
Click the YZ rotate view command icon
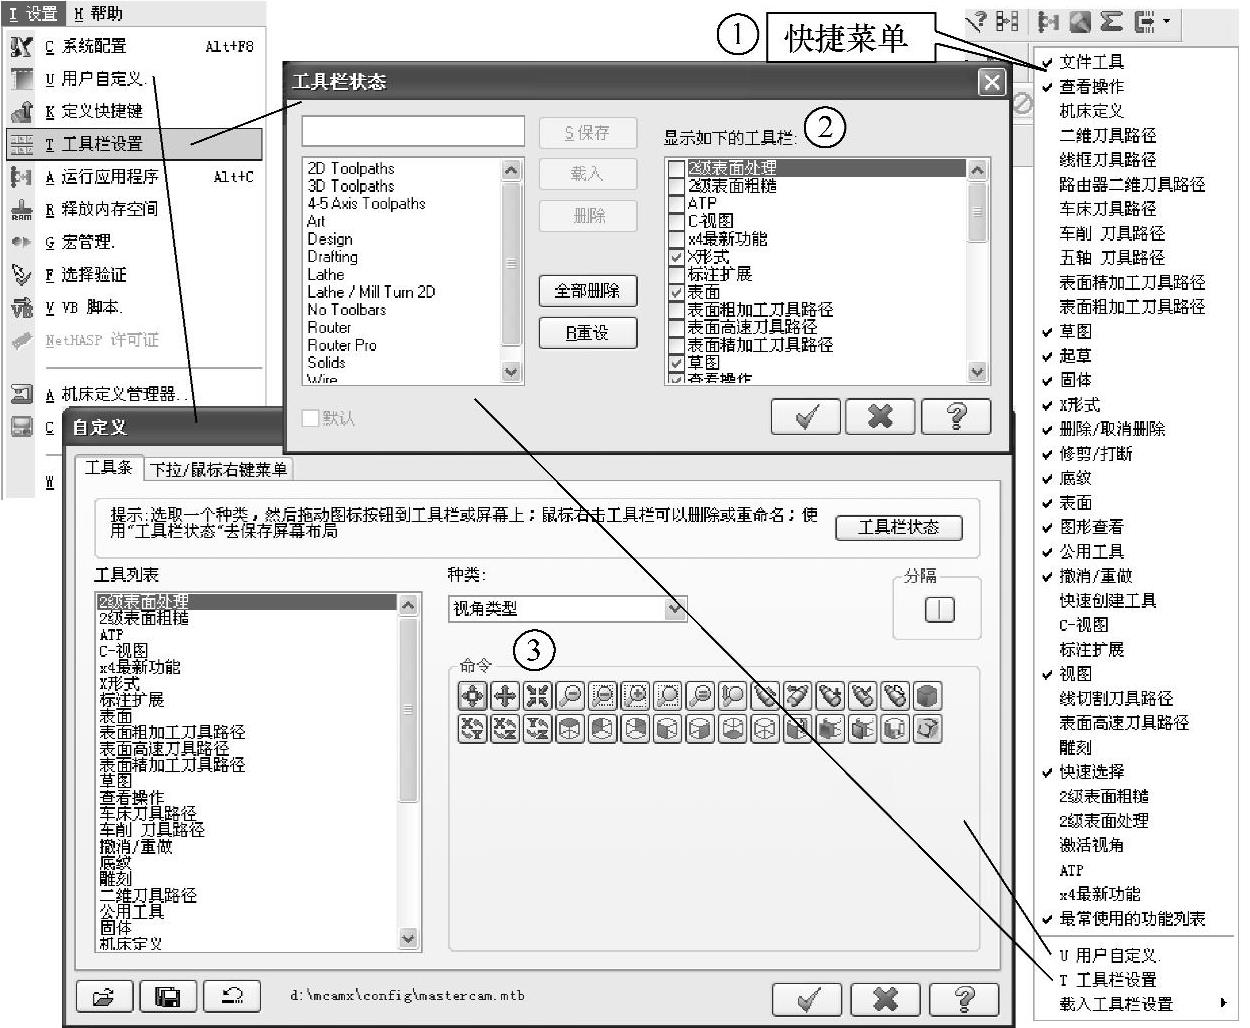pyautogui.click(x=537, y=728)
